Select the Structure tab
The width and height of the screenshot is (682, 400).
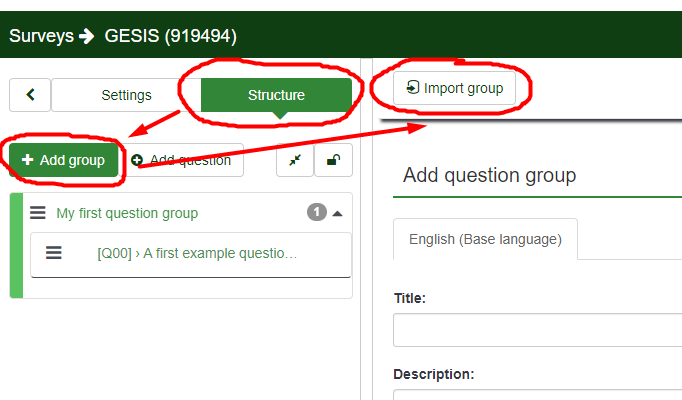pyautogui.click(x=276, y=95)
